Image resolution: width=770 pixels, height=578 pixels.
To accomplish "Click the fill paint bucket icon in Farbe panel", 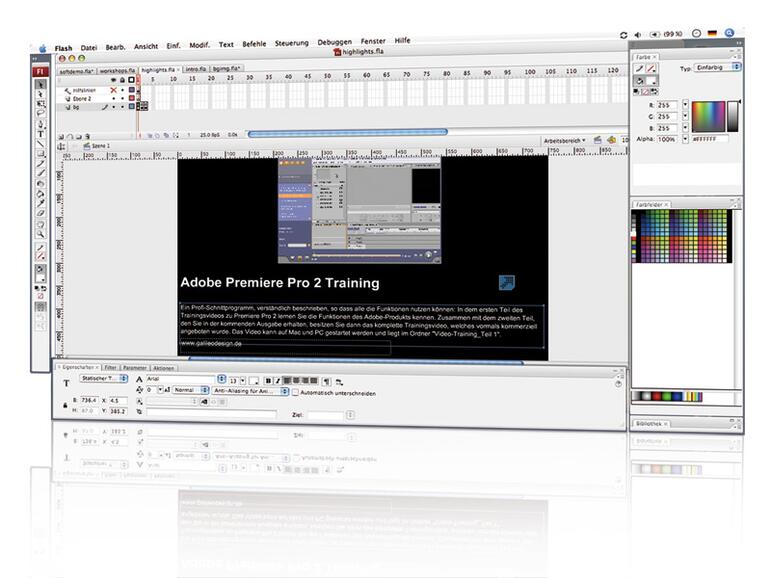I will click(639, 81).
